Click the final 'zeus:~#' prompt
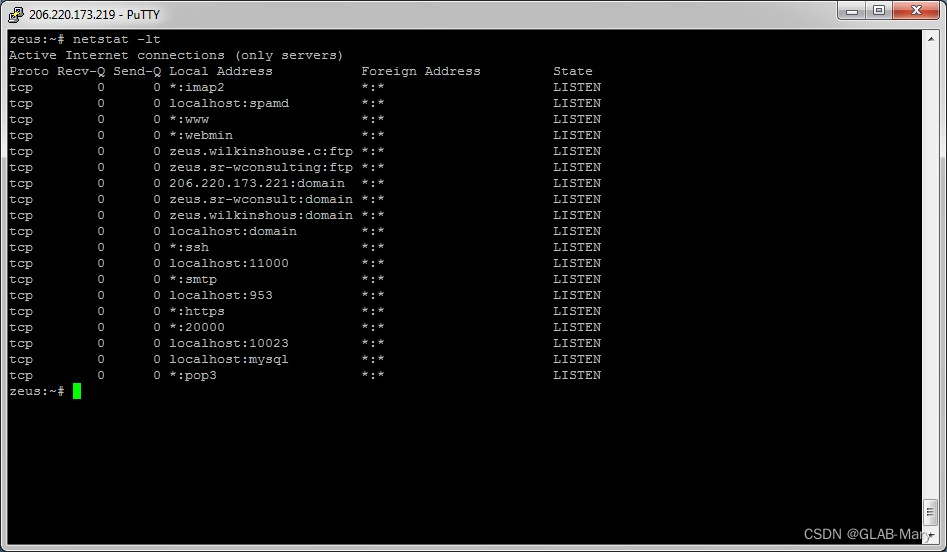The height and width of the screenshot is (552, 947). [x=37, y=391]
